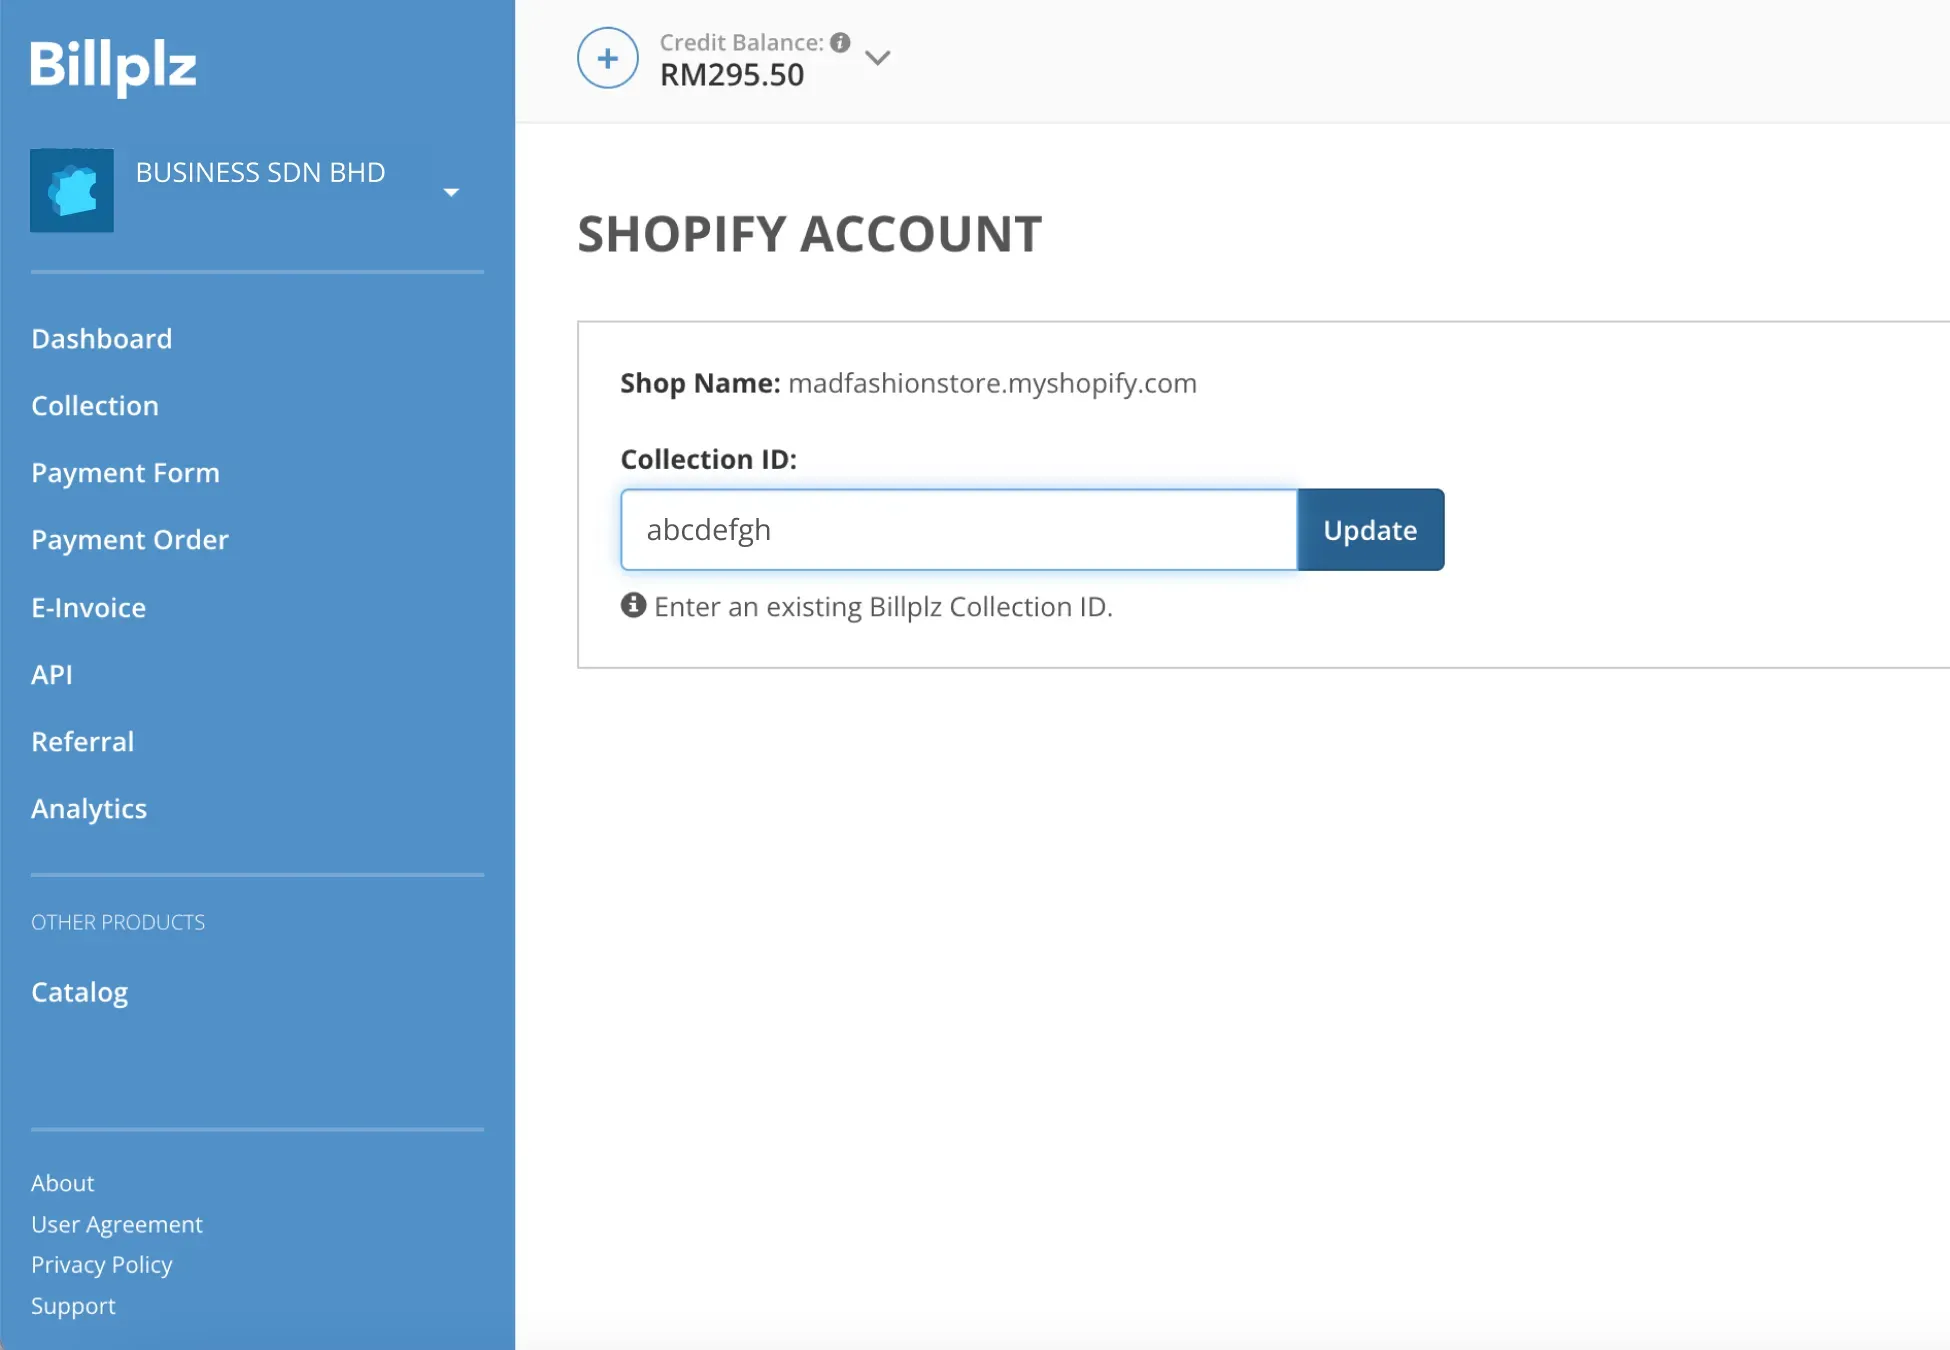Click the OTHER PRODUCTS section label
The width and height of the screenshot is (1950, 1350).
118,922
